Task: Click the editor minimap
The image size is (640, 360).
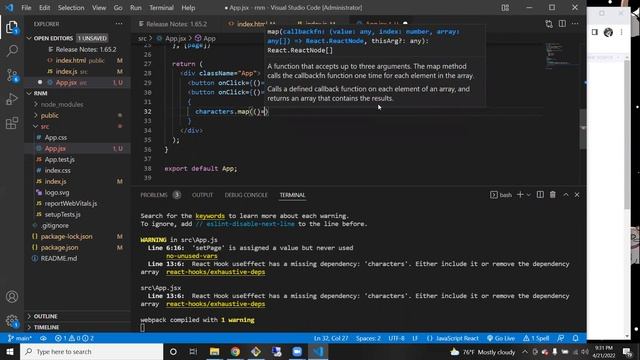Action: [x=561, y=55]
